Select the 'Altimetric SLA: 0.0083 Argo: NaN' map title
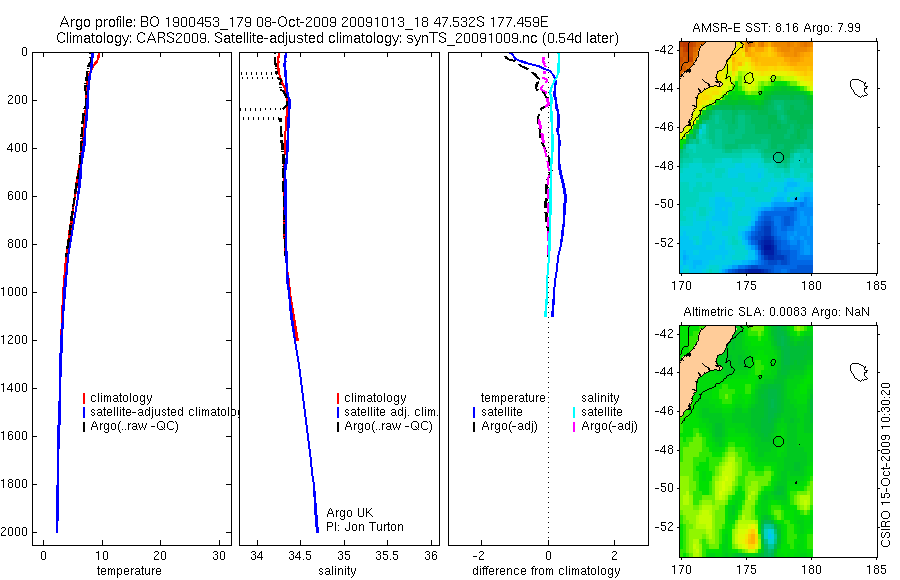This screenshot has width=900, height=580. click(776, 312)
